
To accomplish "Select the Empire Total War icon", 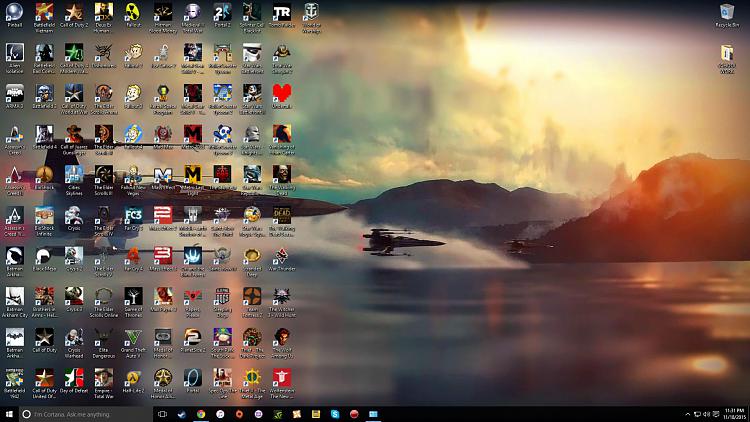I will (x=103, y=384).
